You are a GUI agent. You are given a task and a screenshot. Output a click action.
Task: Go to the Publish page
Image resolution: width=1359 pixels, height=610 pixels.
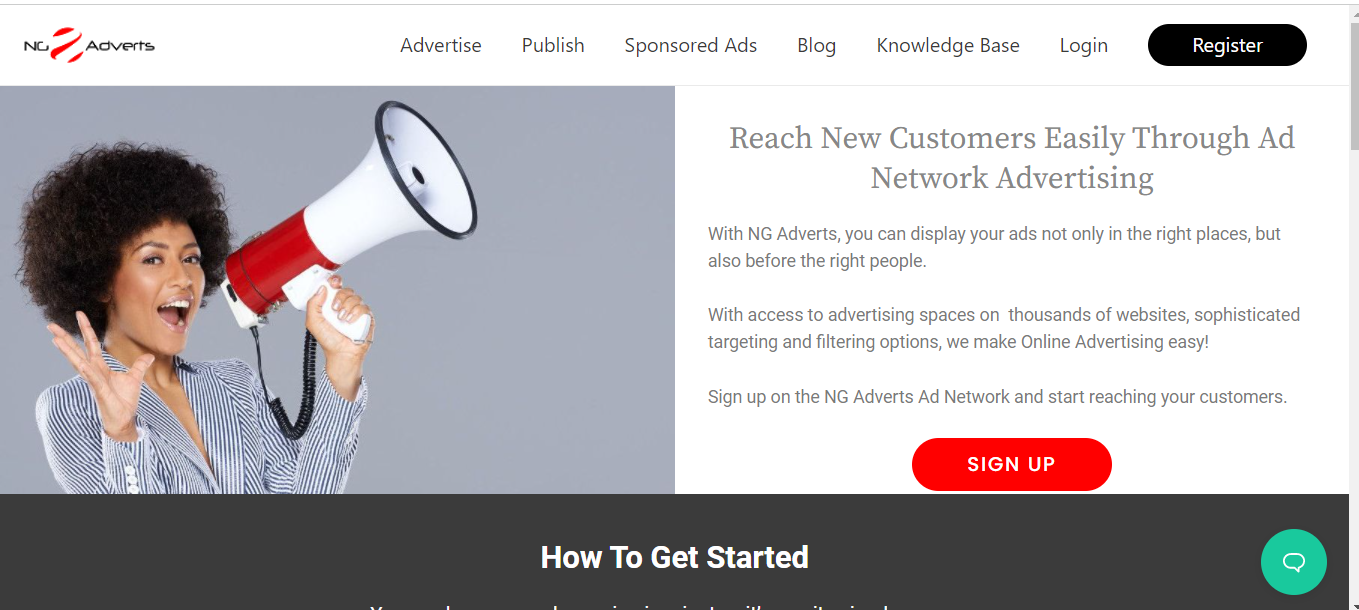pos(553,45)
